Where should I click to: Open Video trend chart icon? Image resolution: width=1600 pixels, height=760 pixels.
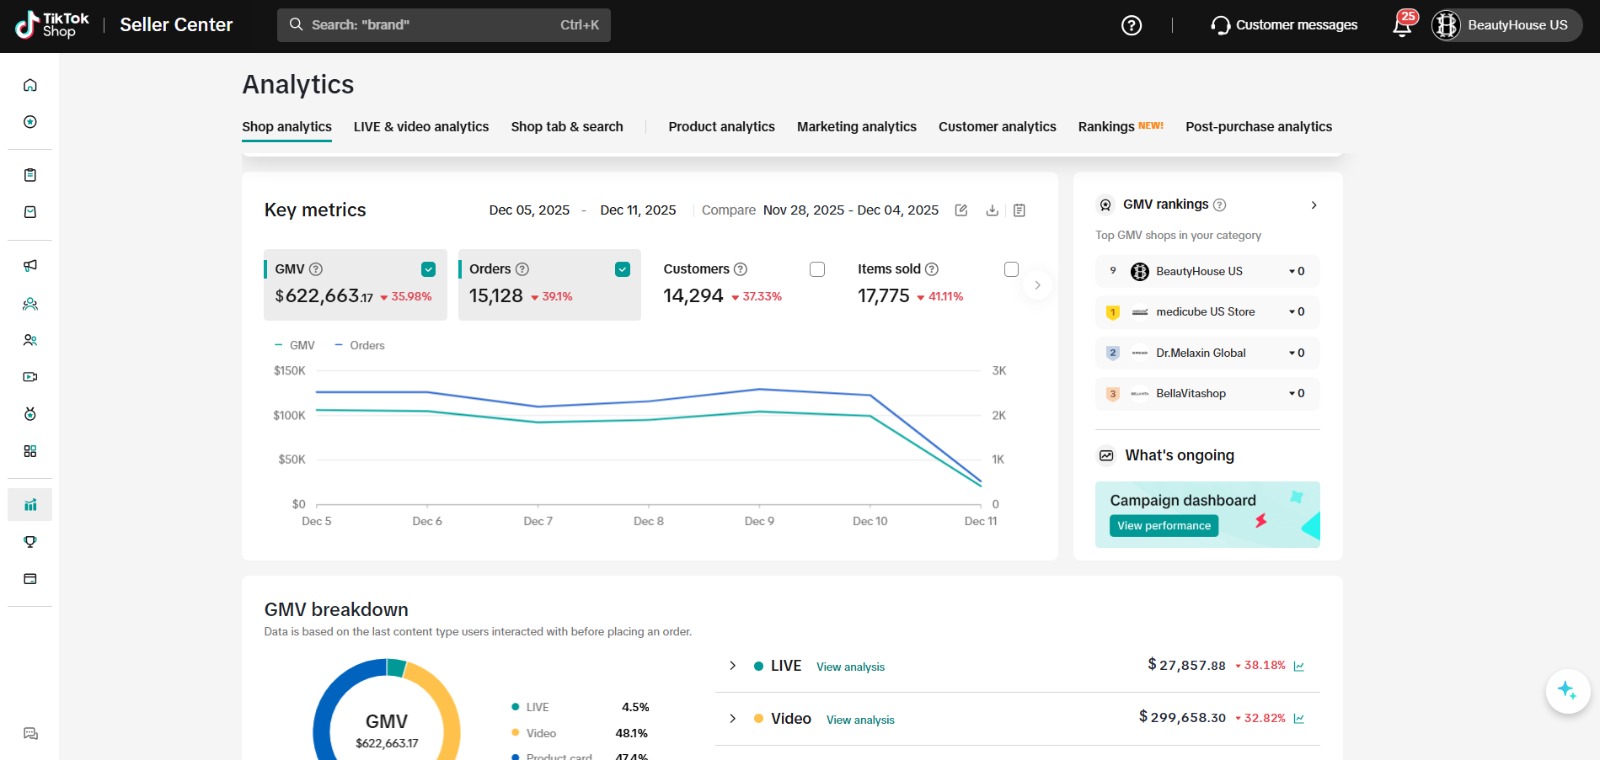click(x=1299, y=719)
